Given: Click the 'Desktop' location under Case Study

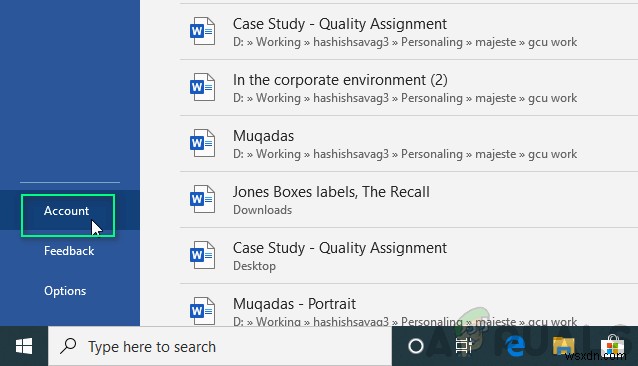Looking at the screenshot, I should pos(254,266).
